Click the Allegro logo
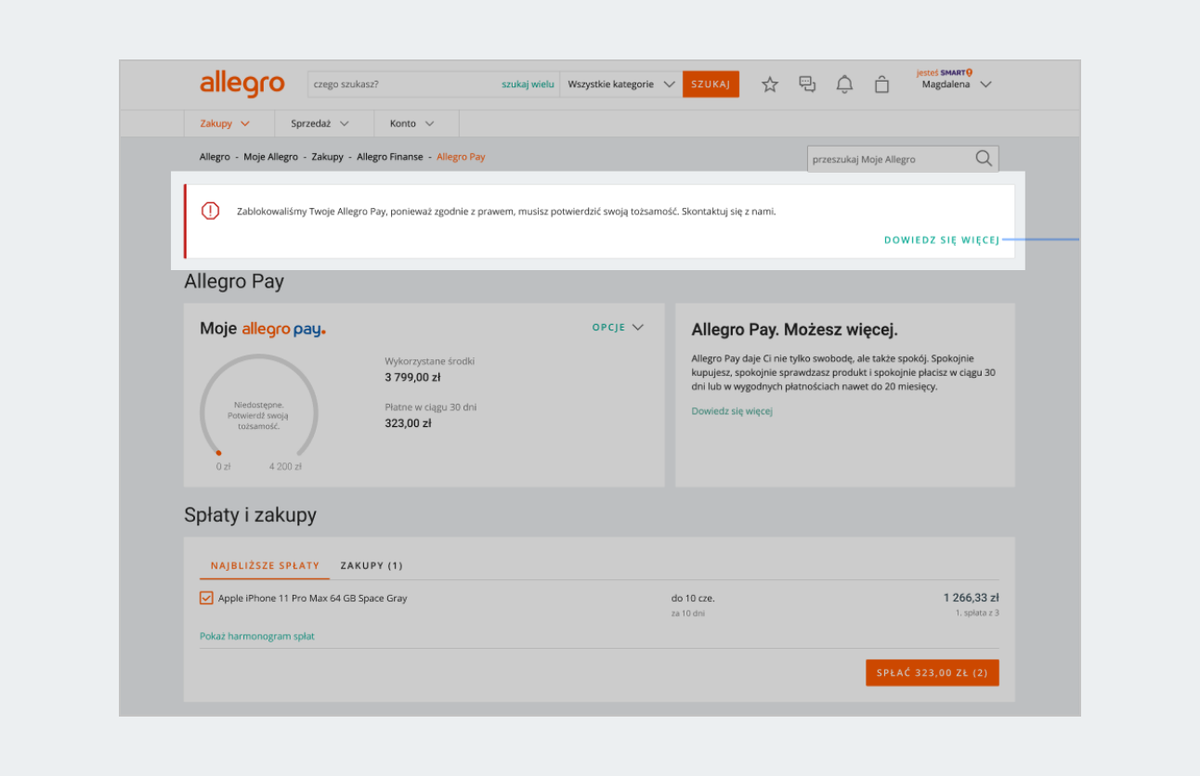1200x776 pixels. [242, 84]
